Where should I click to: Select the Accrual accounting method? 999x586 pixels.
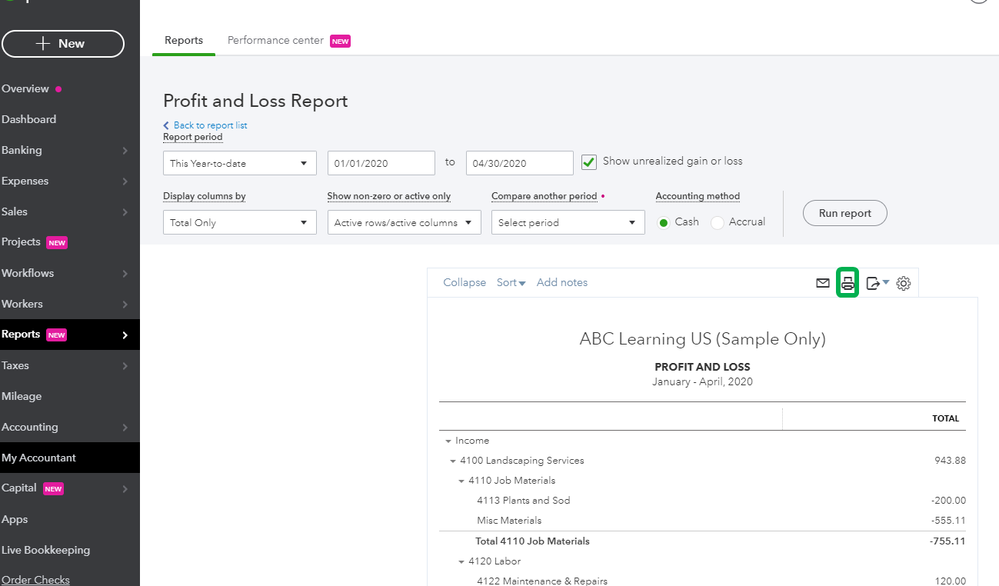coord(717,223)
